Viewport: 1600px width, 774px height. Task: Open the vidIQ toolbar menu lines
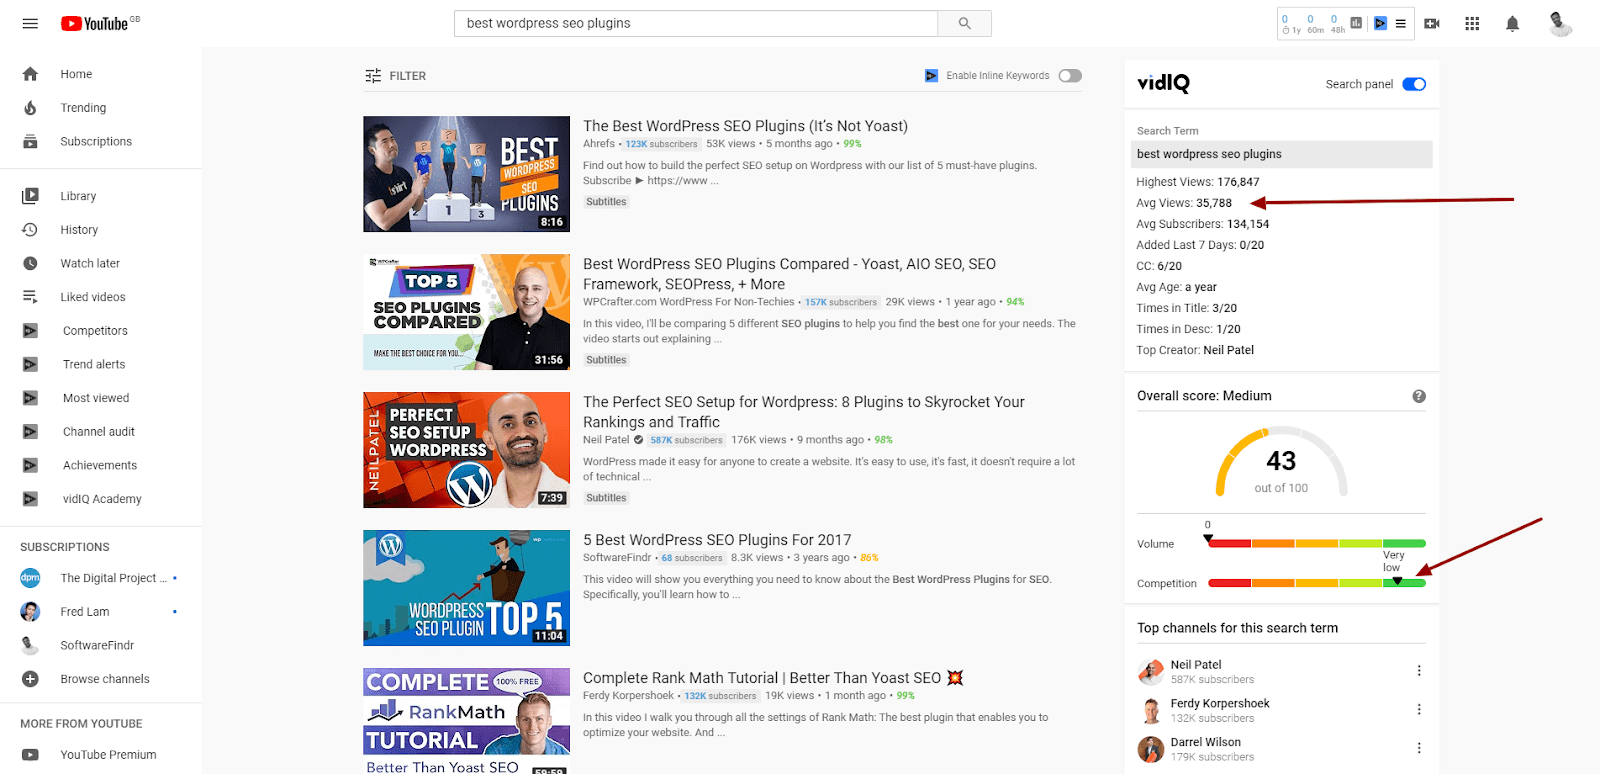[1401, 23]
